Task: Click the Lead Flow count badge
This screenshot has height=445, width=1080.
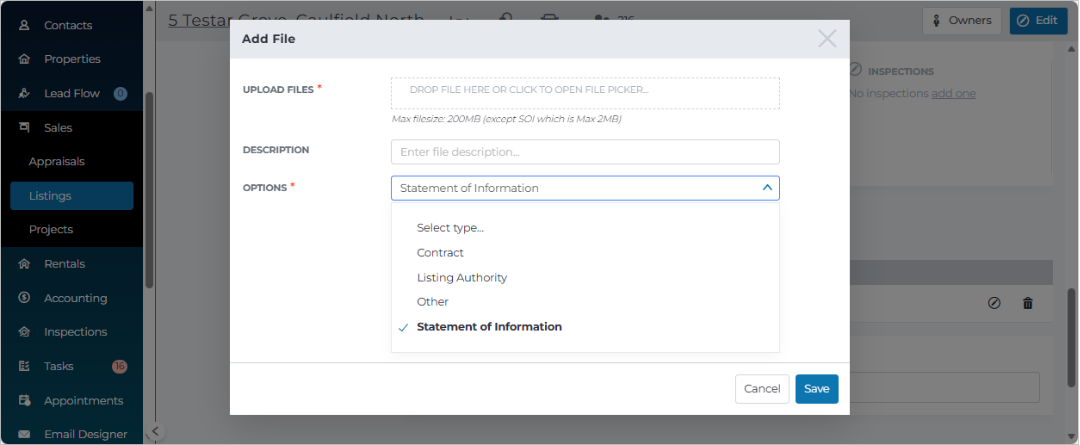Action: tap(121, 94)
